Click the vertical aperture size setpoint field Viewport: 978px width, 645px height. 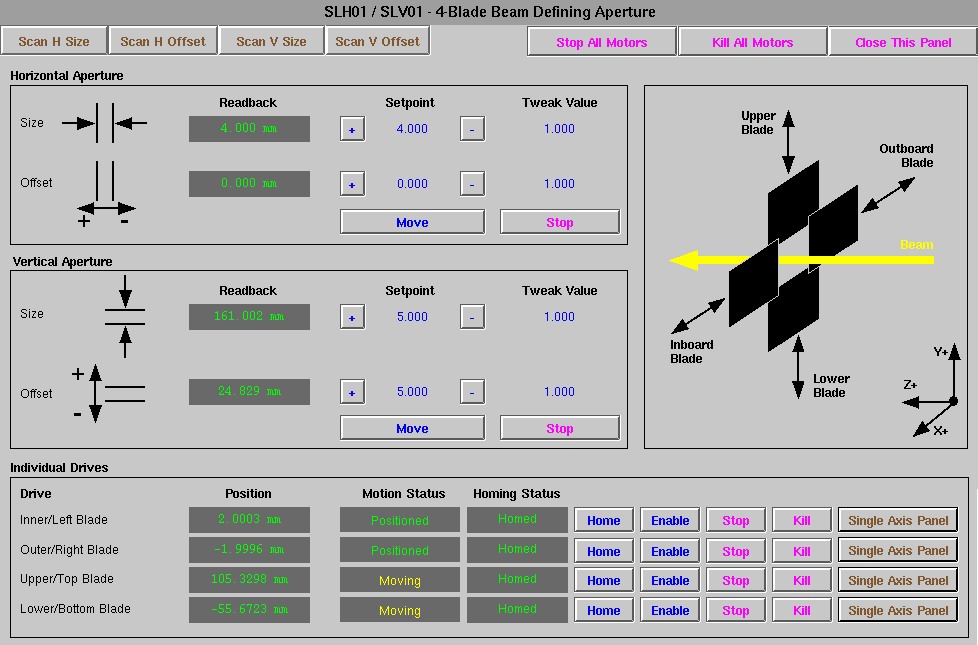[x=412, y=316]
